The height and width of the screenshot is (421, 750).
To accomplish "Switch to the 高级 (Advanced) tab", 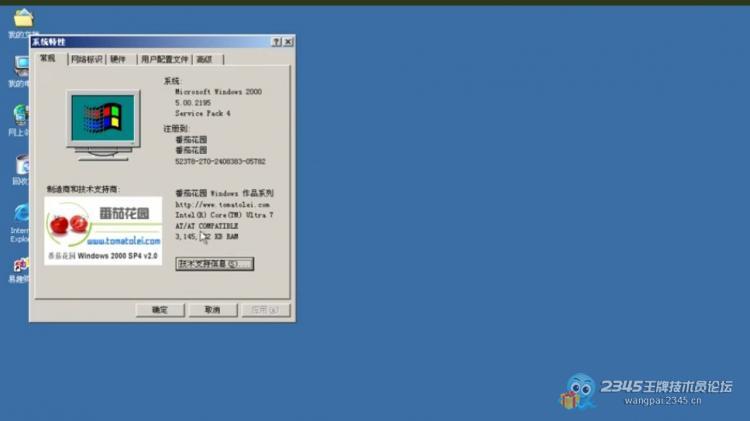I will (205, 59).
